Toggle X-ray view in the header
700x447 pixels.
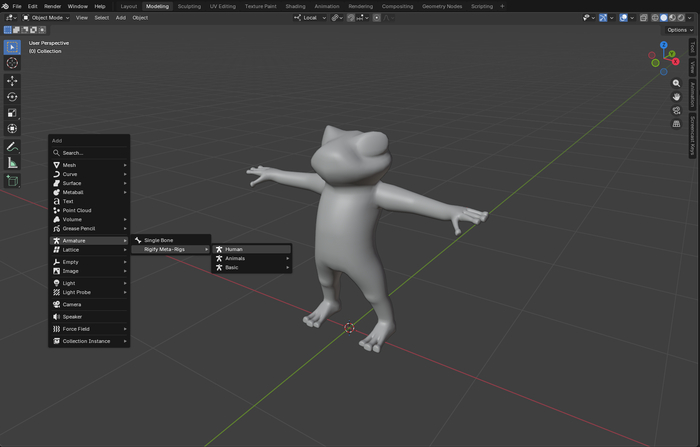644,17
